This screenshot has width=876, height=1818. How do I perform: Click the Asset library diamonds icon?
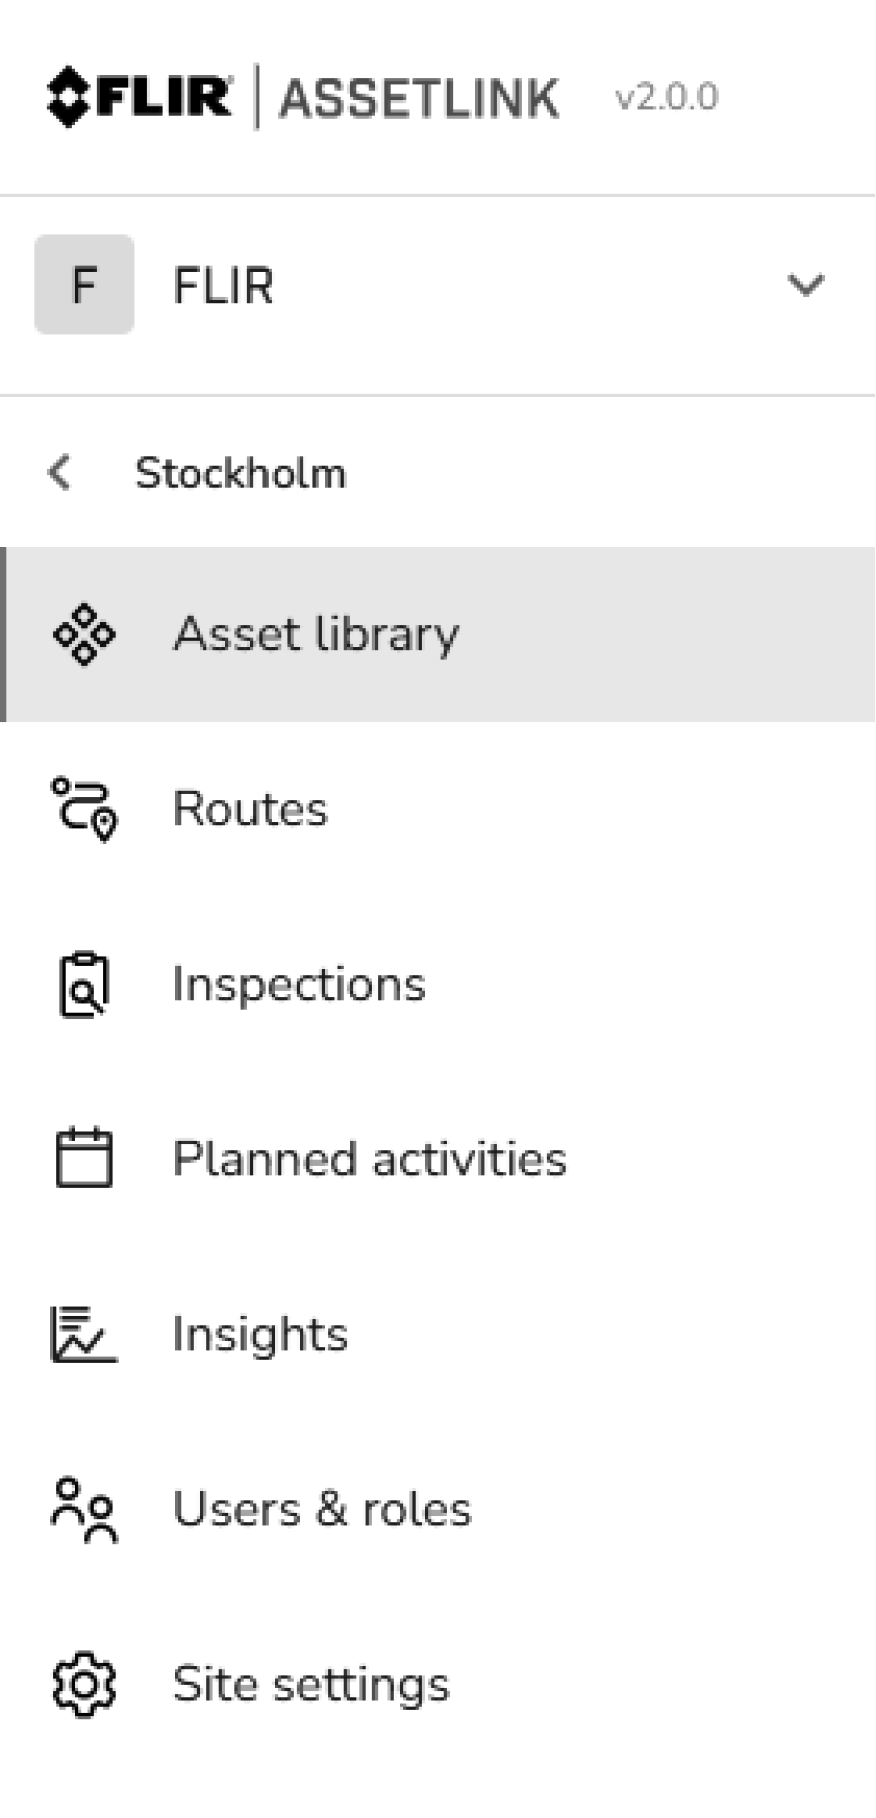[x=84, y=634]
